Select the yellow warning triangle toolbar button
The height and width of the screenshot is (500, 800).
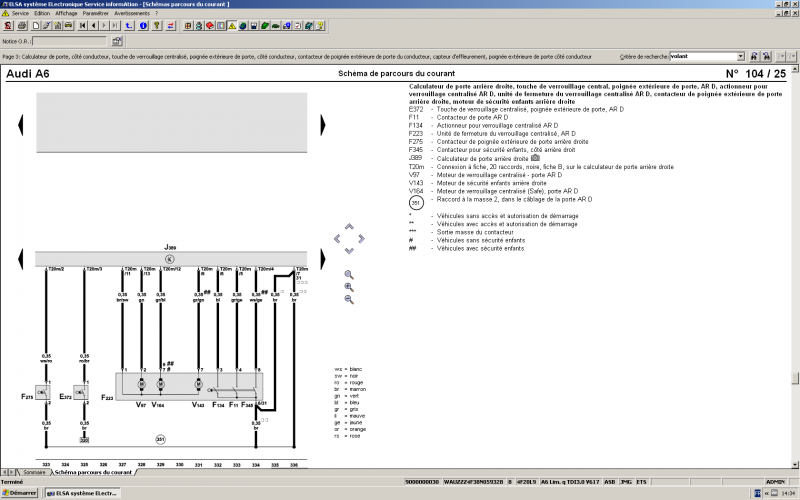(x=232, y=26)
